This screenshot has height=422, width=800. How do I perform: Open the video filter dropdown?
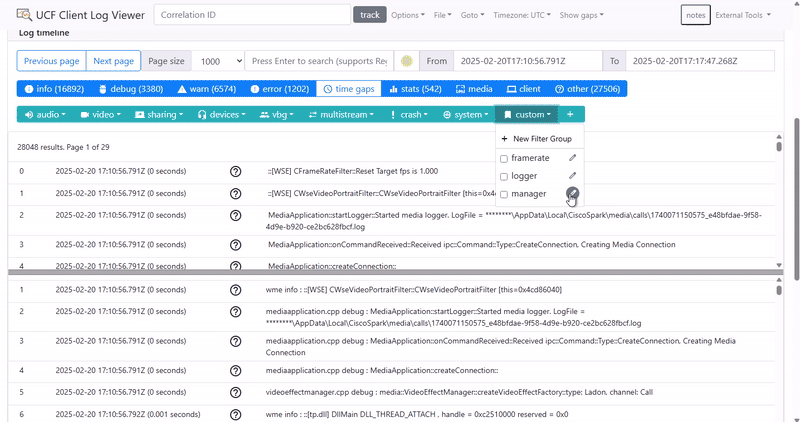(x=101, y=114)
